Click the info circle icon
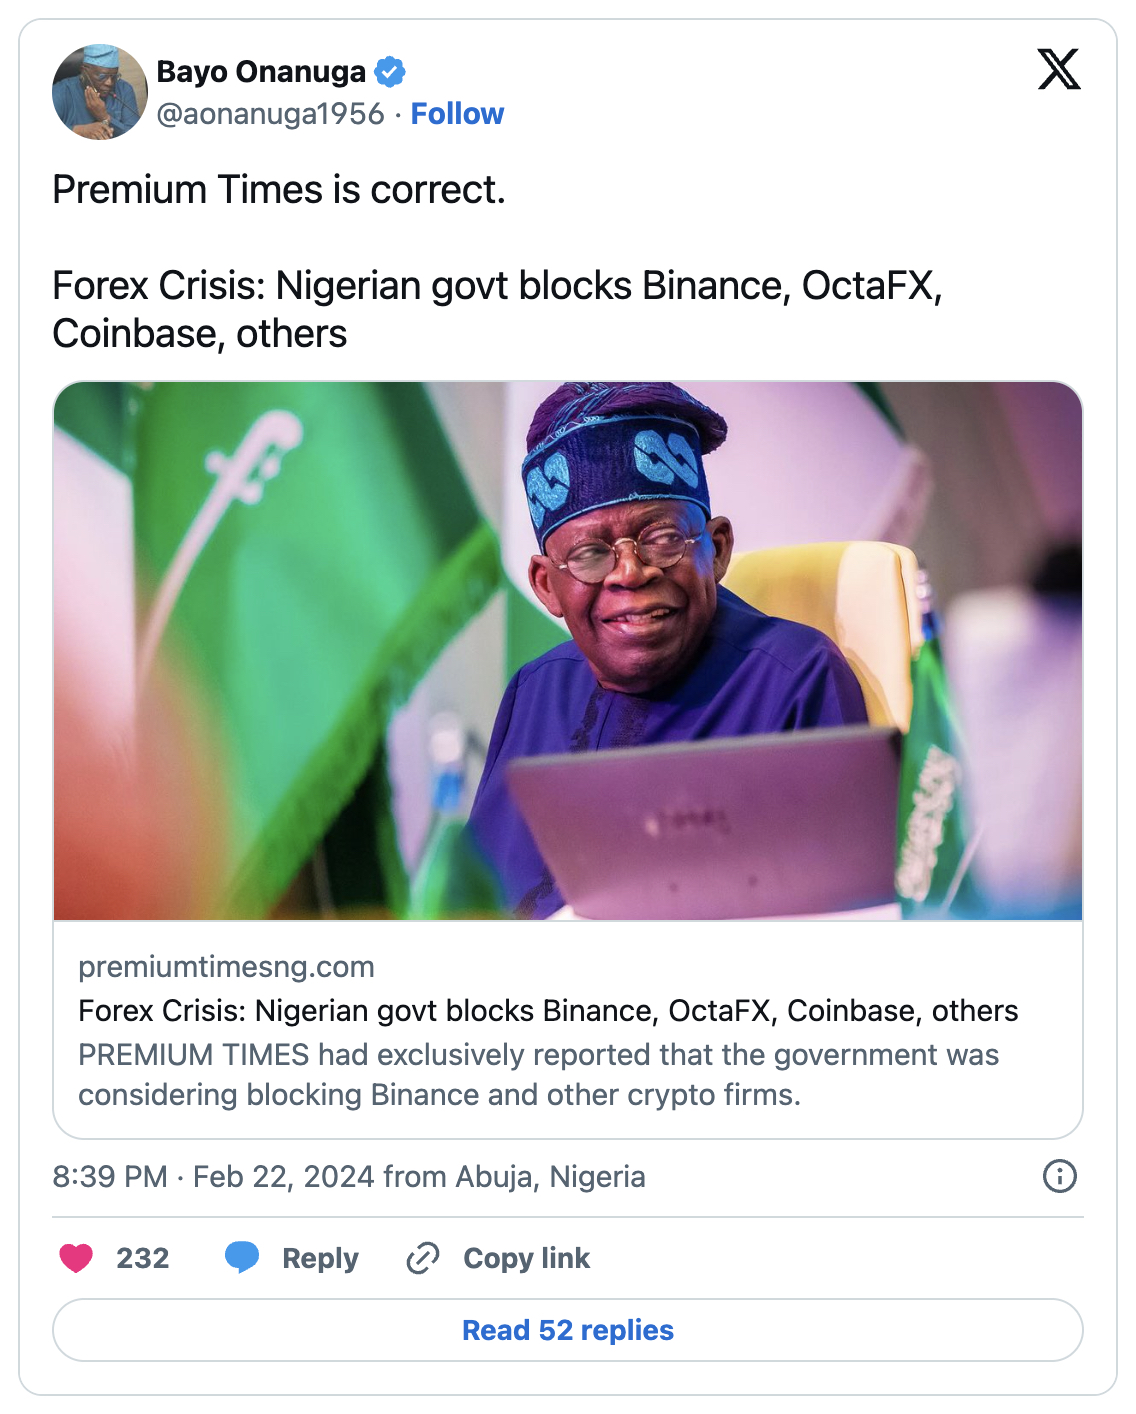The height and width of the screenshot is (1414, 1136). (1059, 1176)
